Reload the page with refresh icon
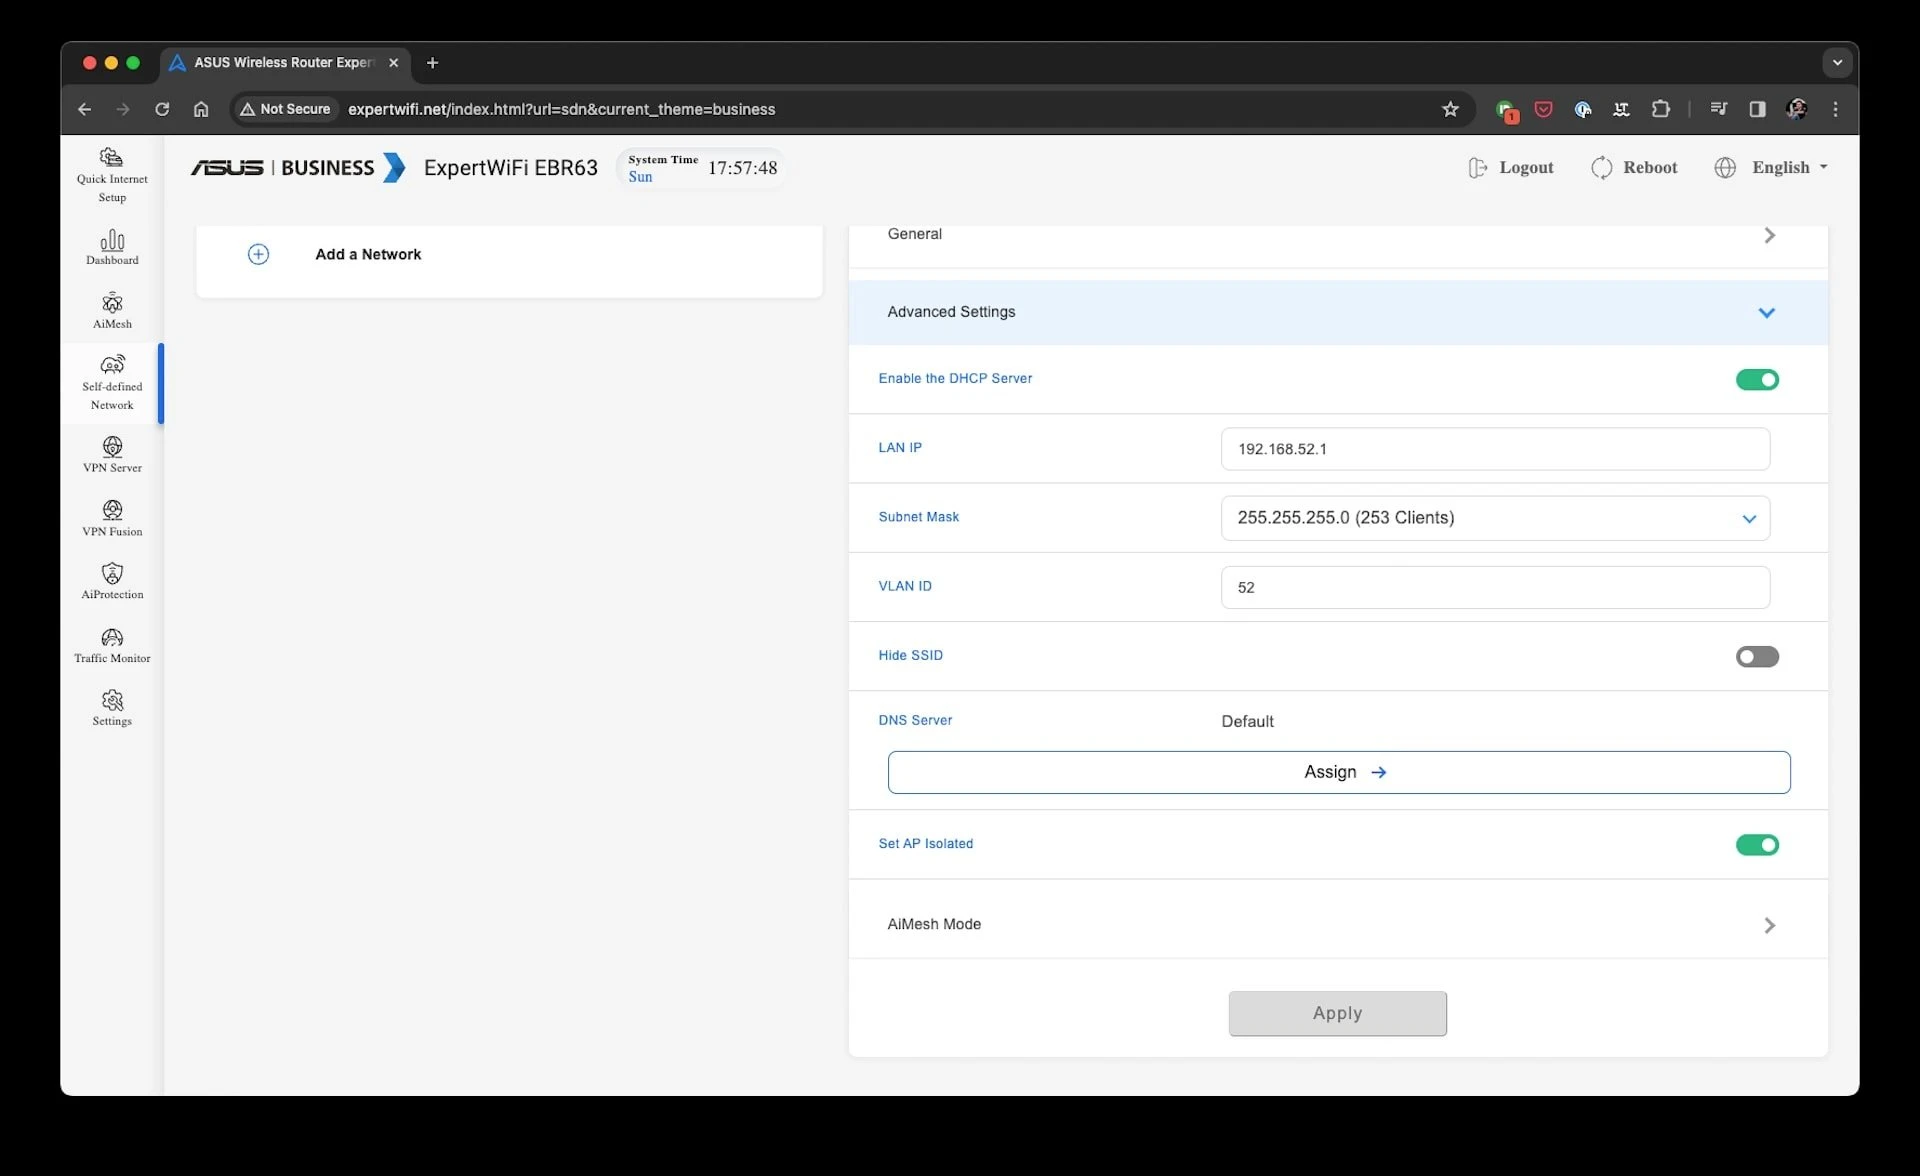The image size is (1920, 1176). 162,109
